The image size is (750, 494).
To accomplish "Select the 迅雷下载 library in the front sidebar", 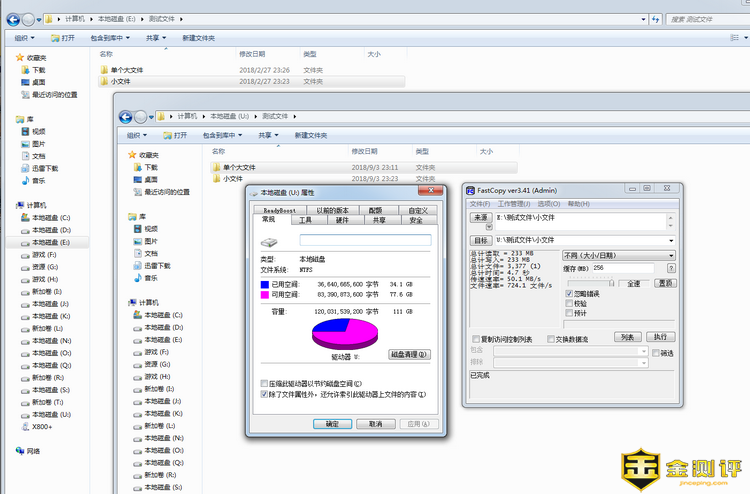I will pos(136,265).
